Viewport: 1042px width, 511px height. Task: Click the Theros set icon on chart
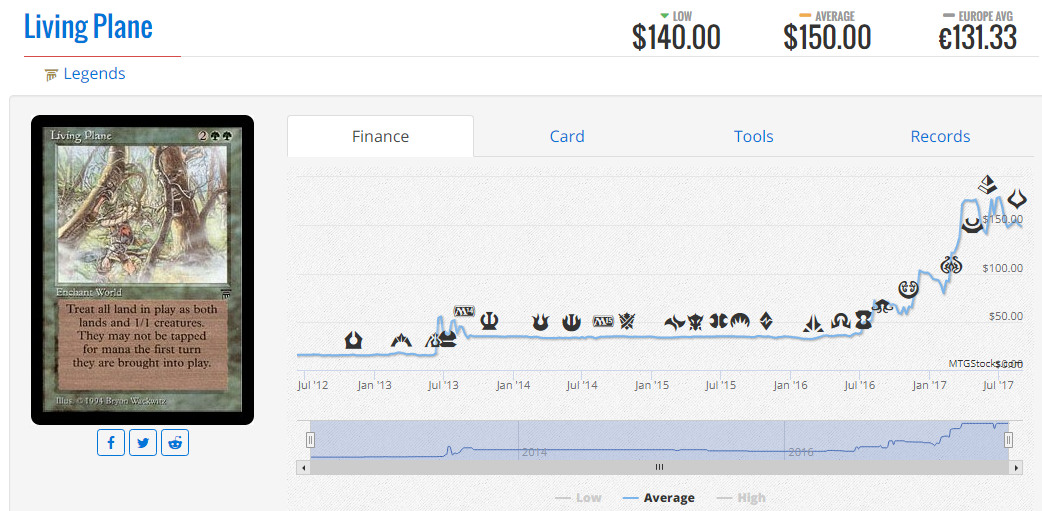[x=490, y=321]
